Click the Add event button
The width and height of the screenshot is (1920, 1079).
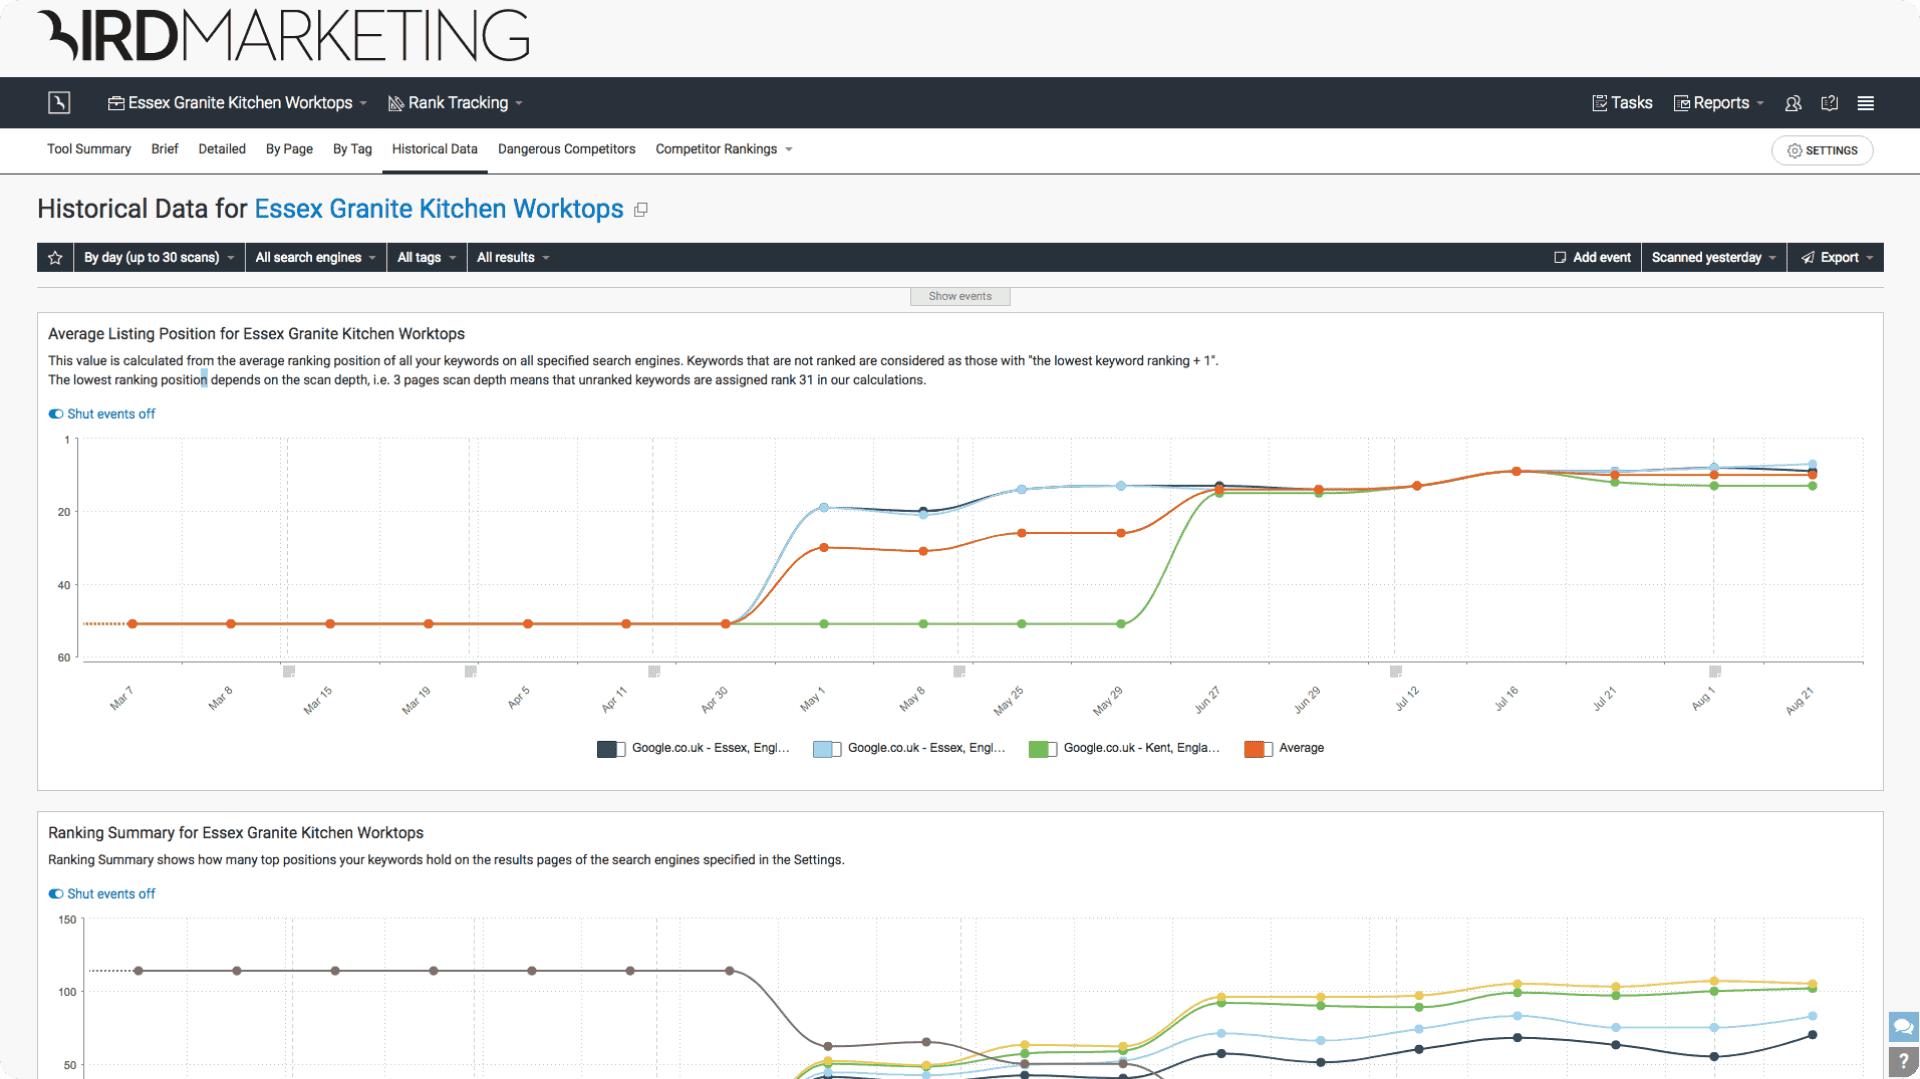click(1592, 258)
